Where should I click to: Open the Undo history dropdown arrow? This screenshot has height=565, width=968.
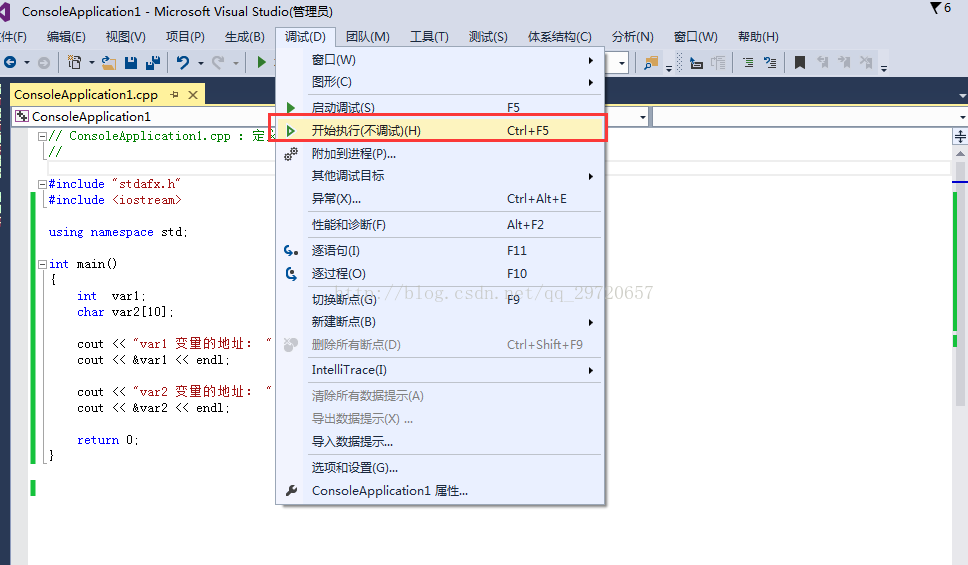tap(201, 62)
